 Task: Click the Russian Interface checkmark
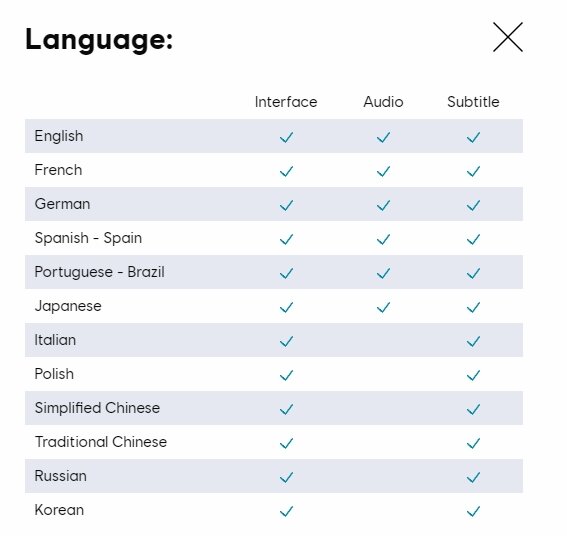coord(286,477)
